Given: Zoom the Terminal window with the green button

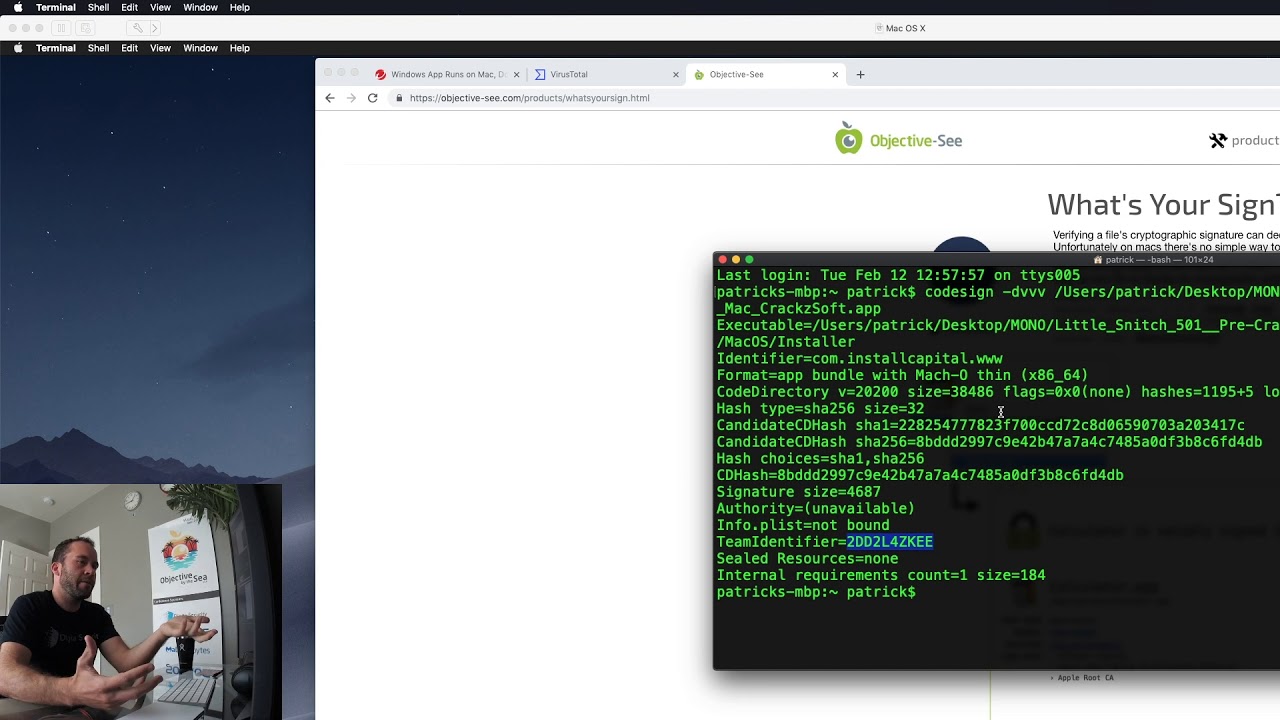Looking at the screenshot, I should pos(749,260).
